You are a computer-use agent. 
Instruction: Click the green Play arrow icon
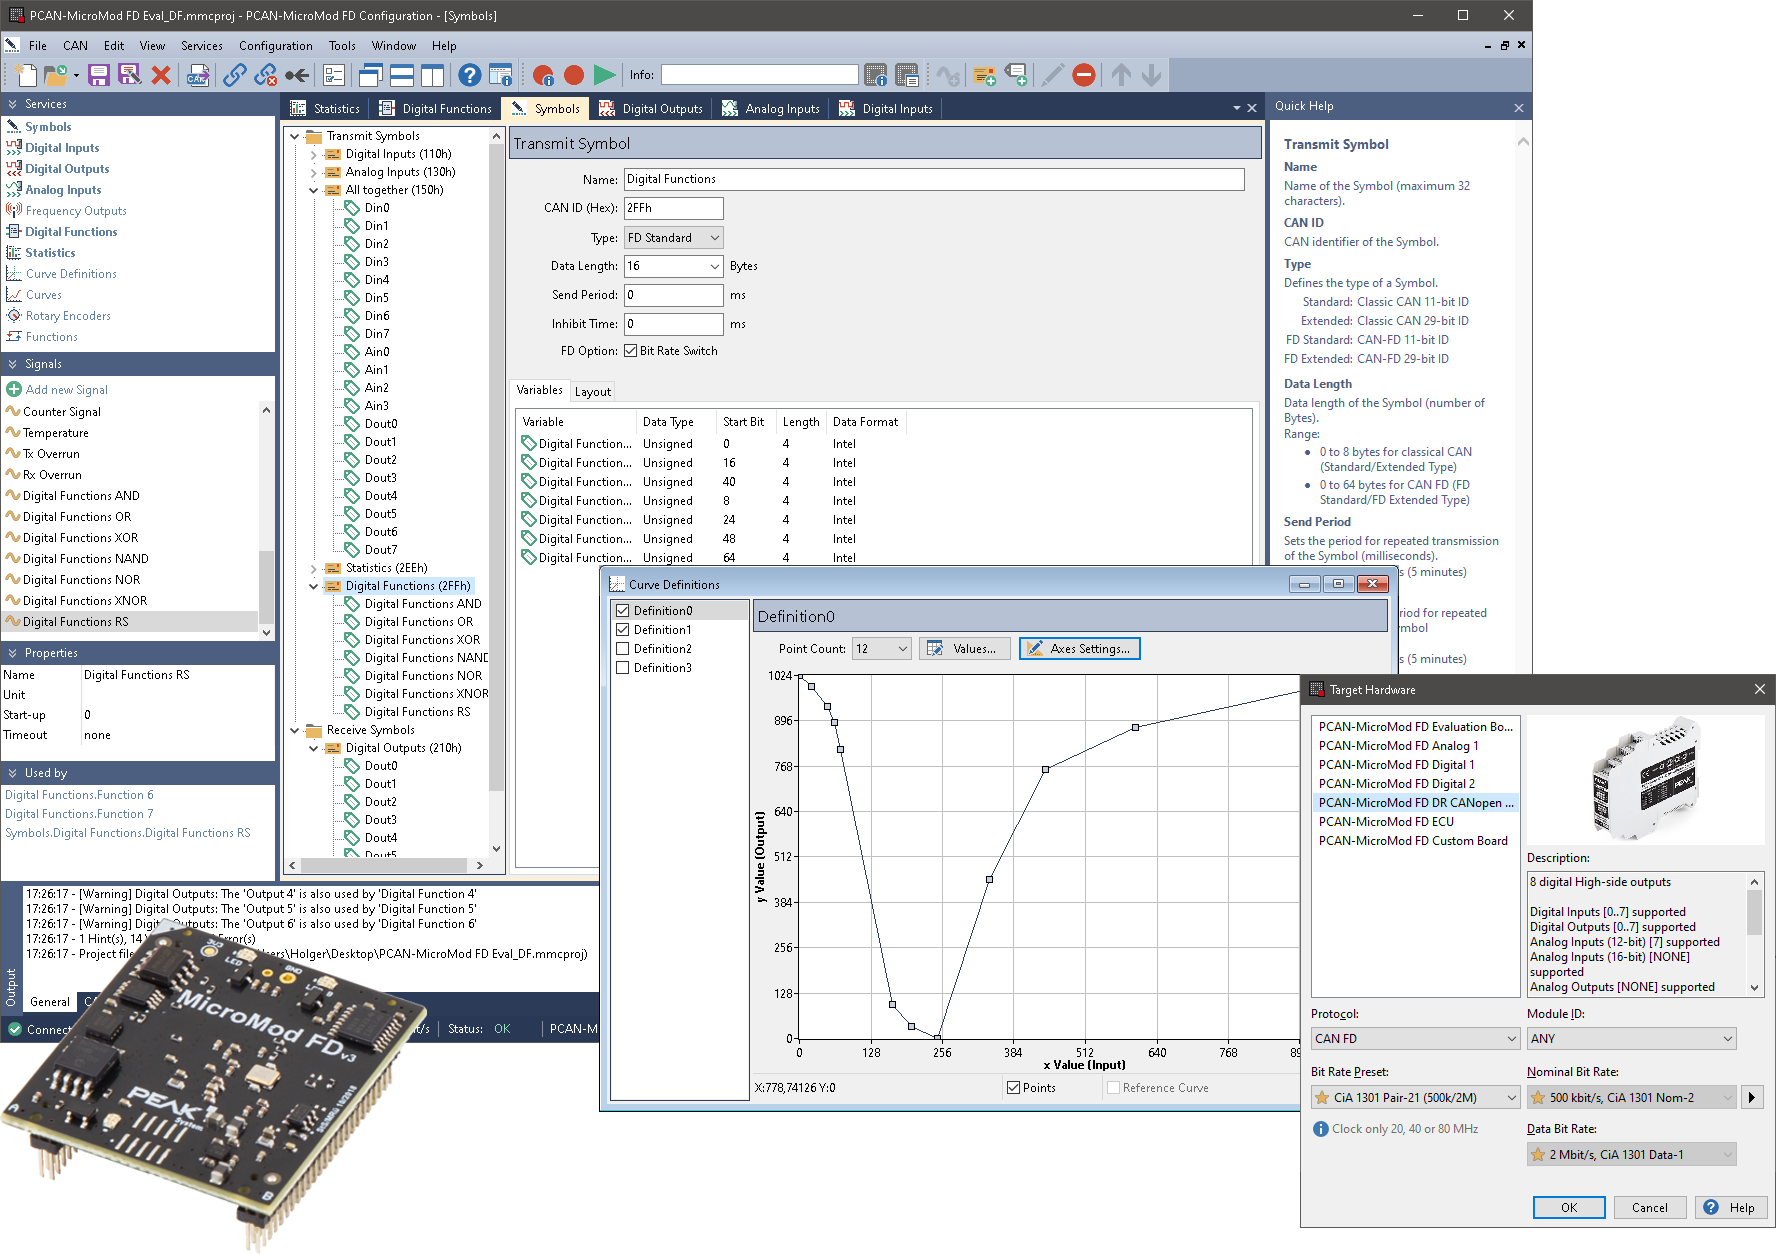tap(604, 75)
